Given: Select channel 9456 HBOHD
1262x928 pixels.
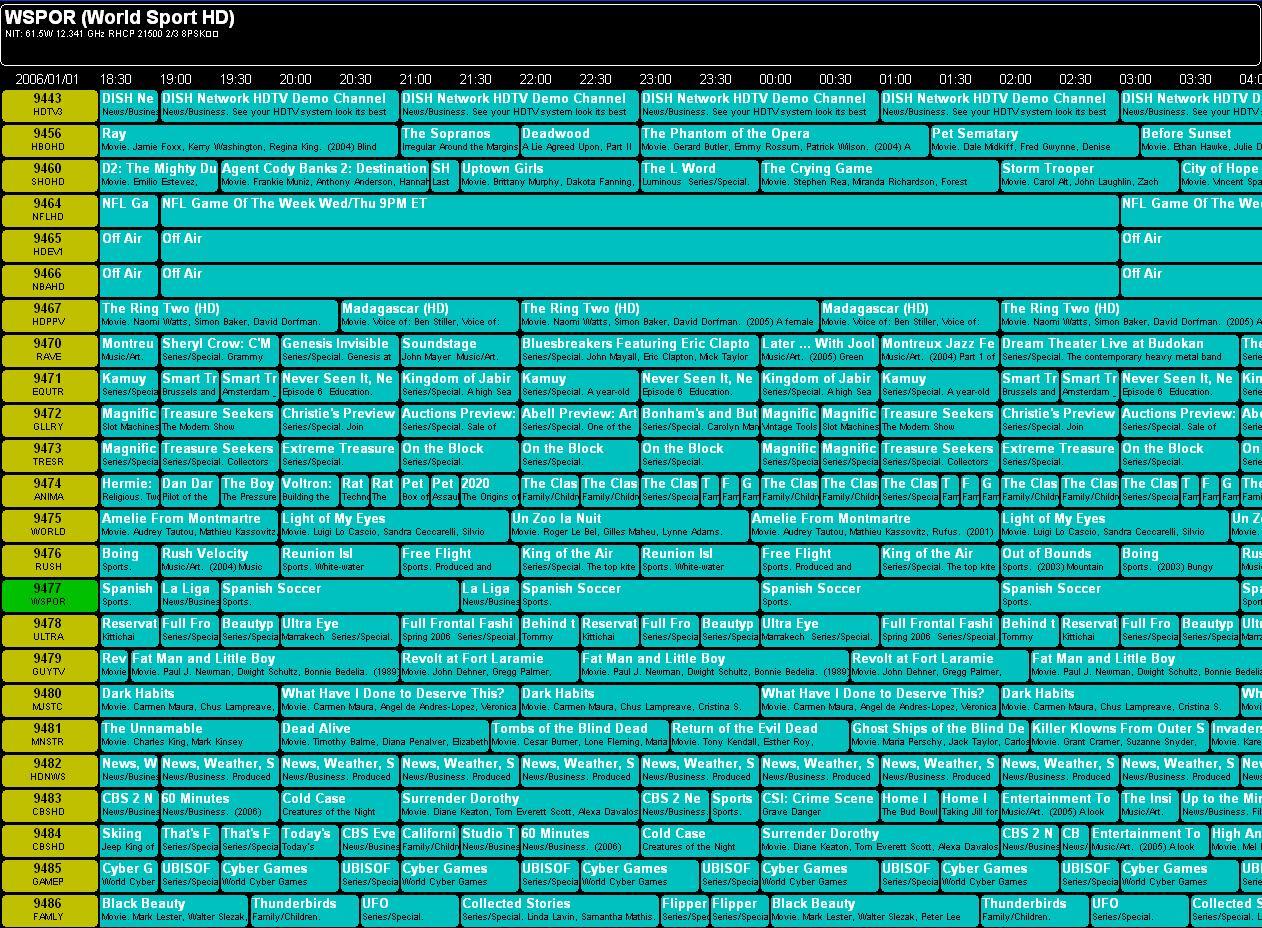Looking at the screenshot, I should (x=49, y=141).
